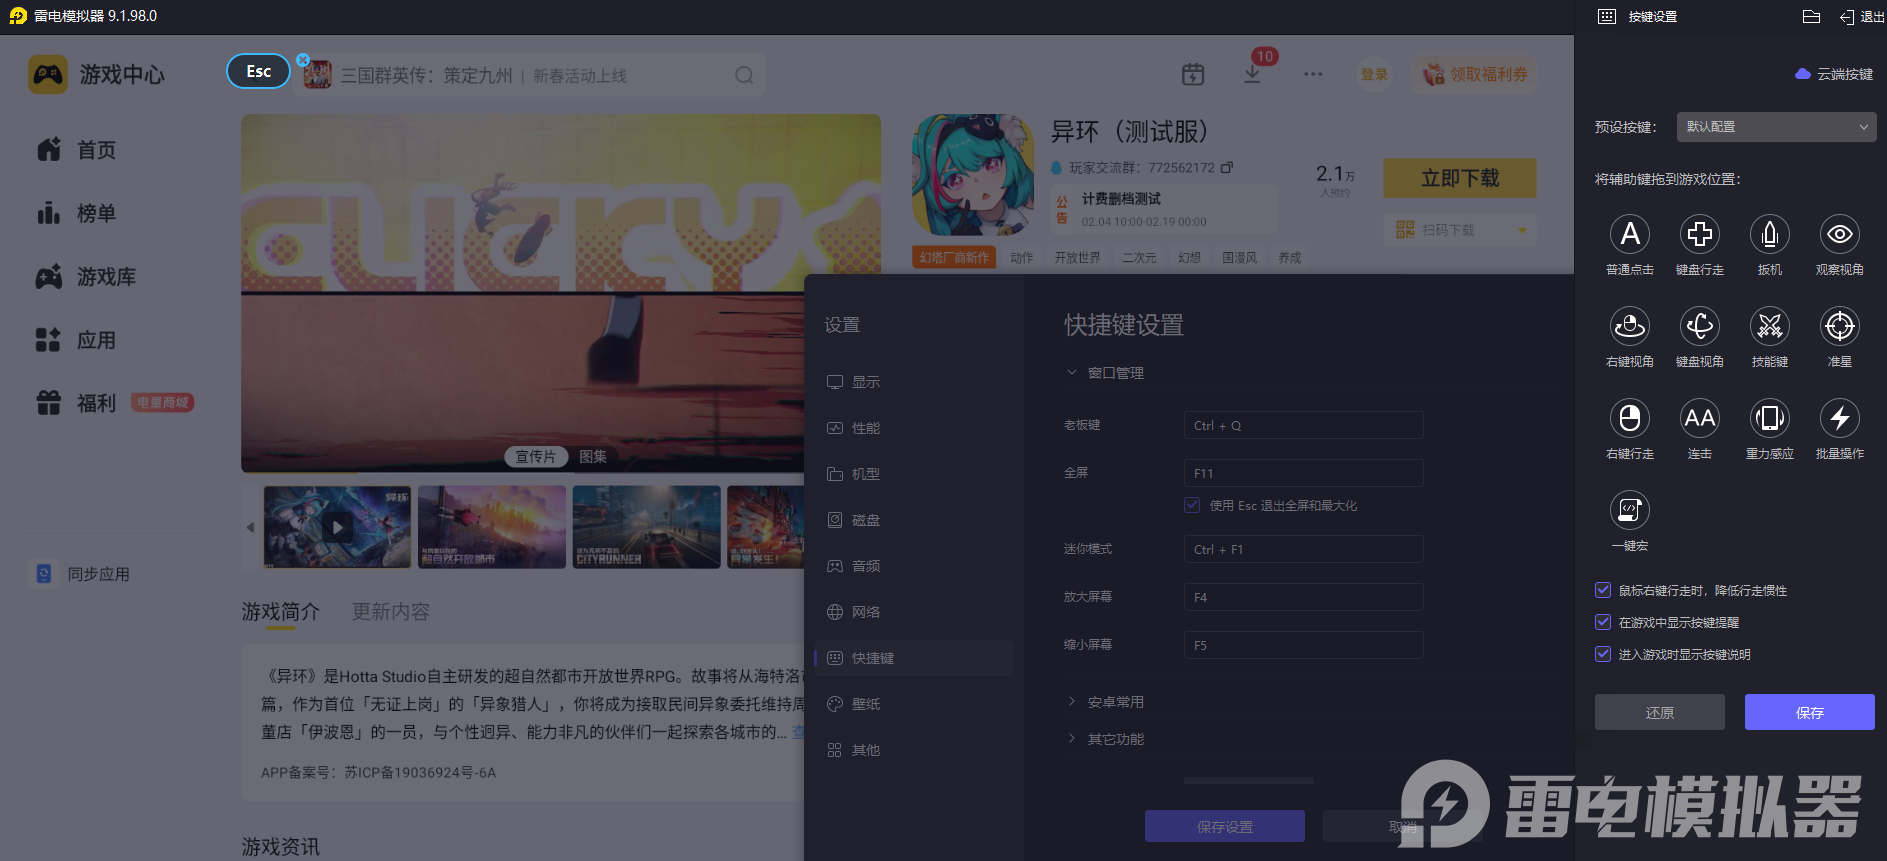Viewport: 1887px width, 861px height.
Task: Select the 批量操作 lightning bolt icon
Action: (x=1839, y=419)
